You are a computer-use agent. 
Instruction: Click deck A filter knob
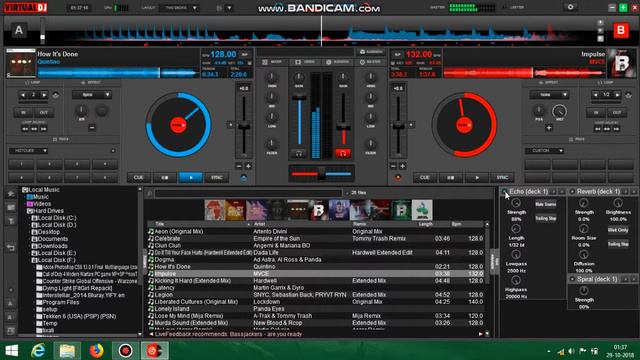(x=272, y=144)
